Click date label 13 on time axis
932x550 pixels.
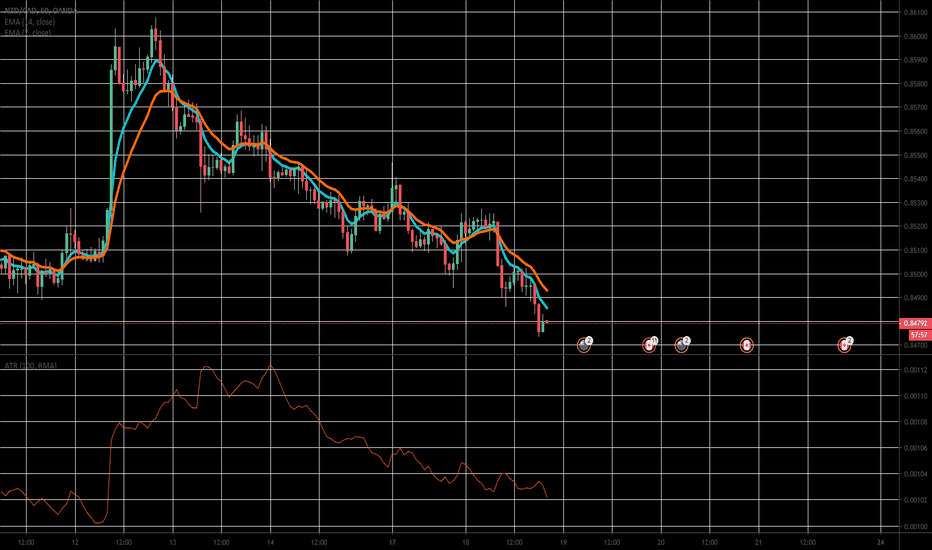pyautogui.click(x=172, y=542)
